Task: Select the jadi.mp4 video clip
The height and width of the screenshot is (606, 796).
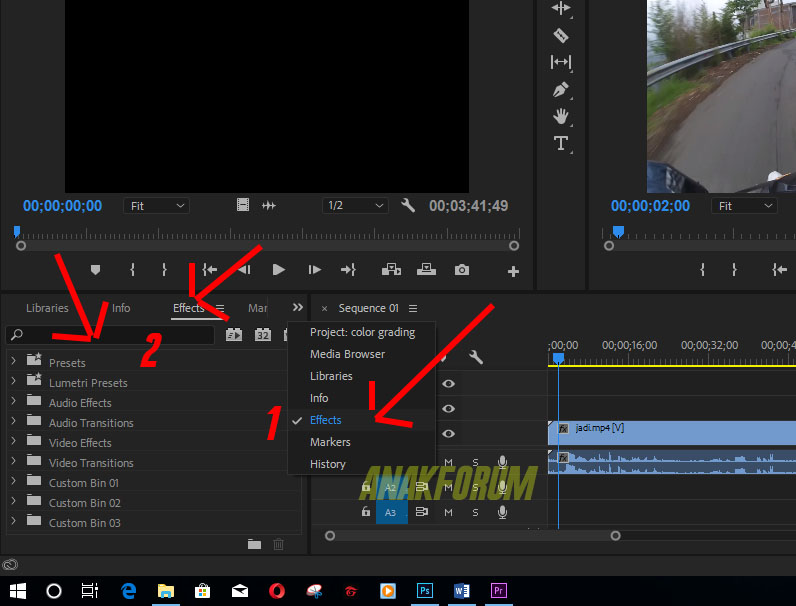Action: (672, 433)
